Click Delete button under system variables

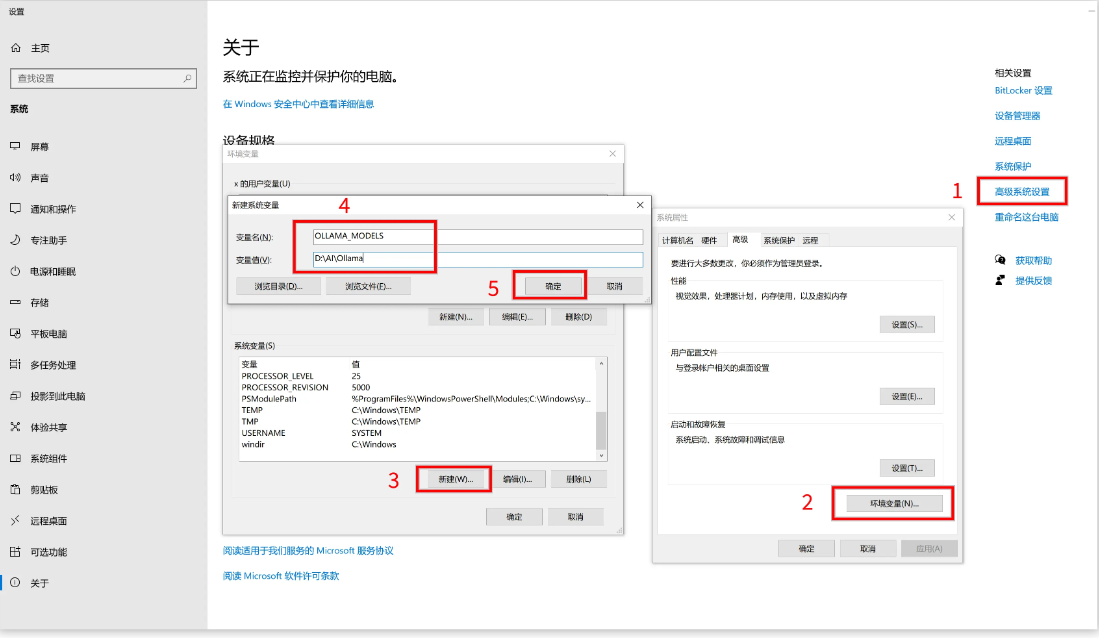pos(578,480)
